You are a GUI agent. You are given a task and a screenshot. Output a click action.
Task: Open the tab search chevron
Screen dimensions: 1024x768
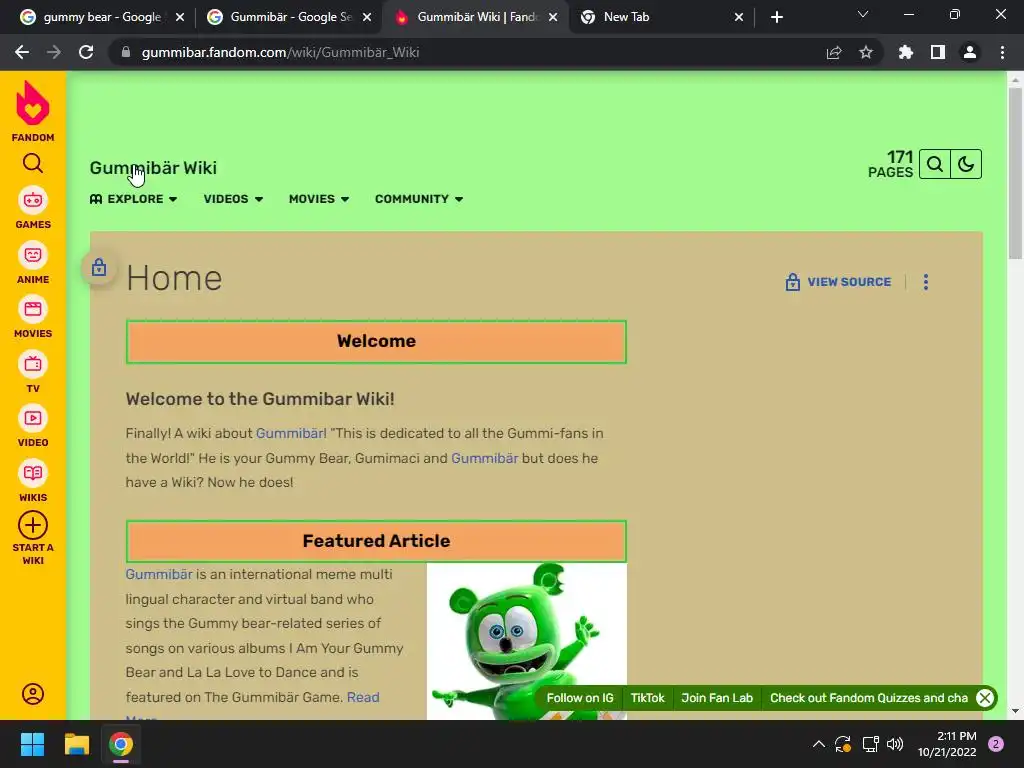(863, 14)
